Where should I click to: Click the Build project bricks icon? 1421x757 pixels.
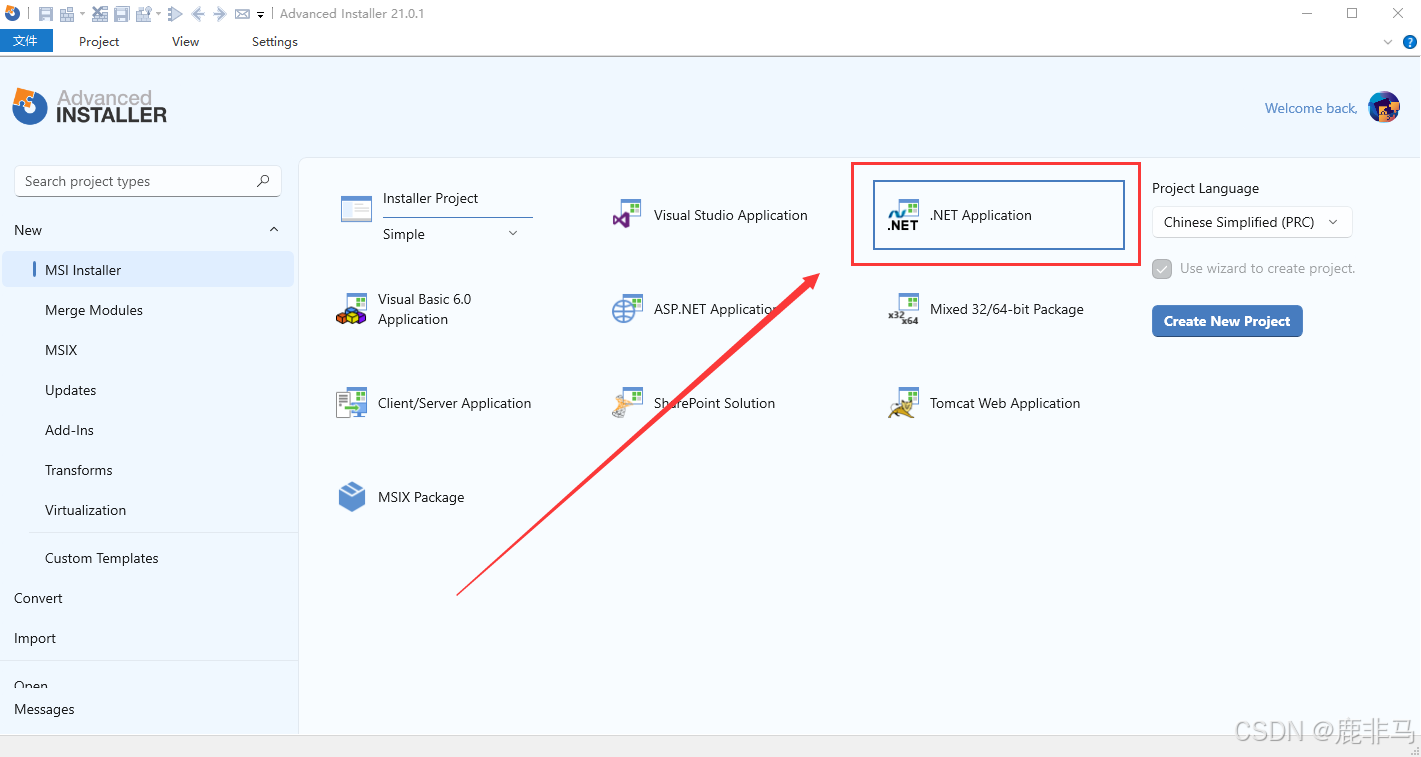coord(67,14)
